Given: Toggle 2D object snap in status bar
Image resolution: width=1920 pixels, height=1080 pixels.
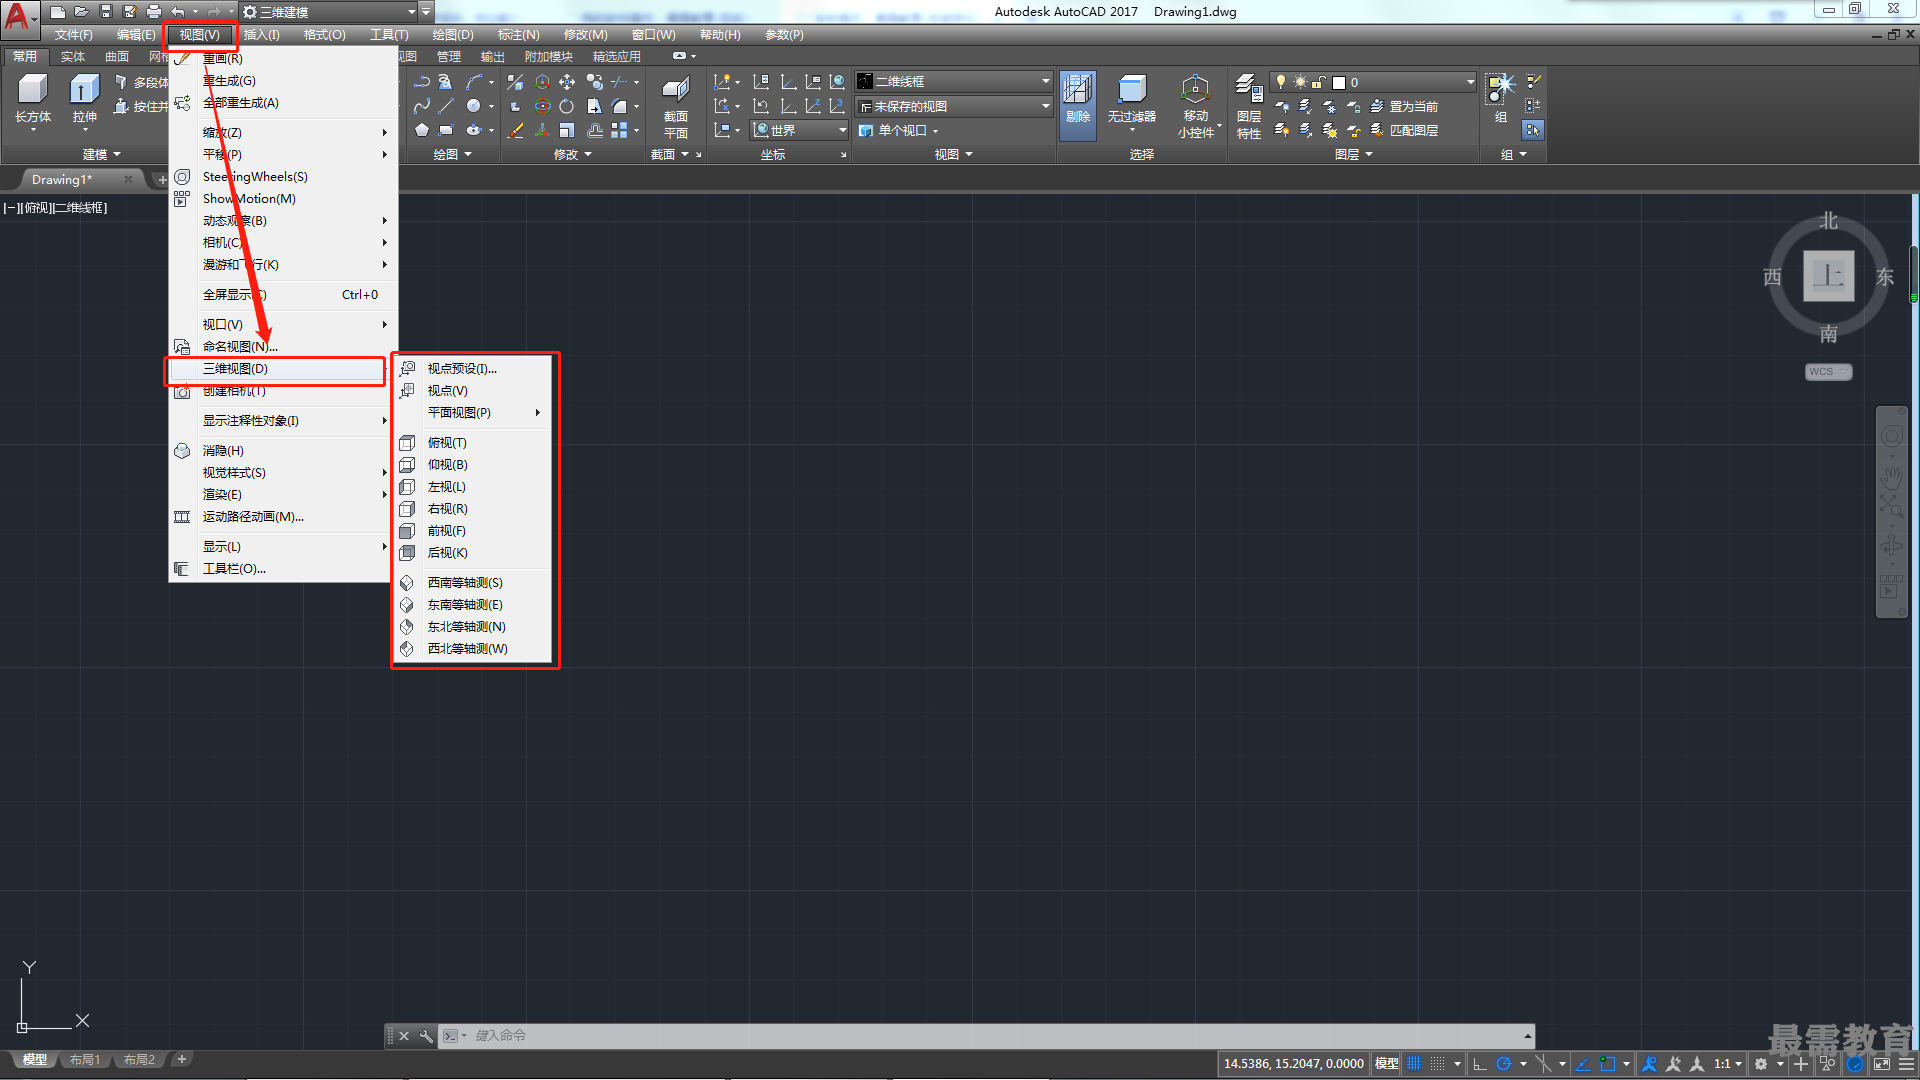Looking at the screenshot, I should tap(1608, 1064).
